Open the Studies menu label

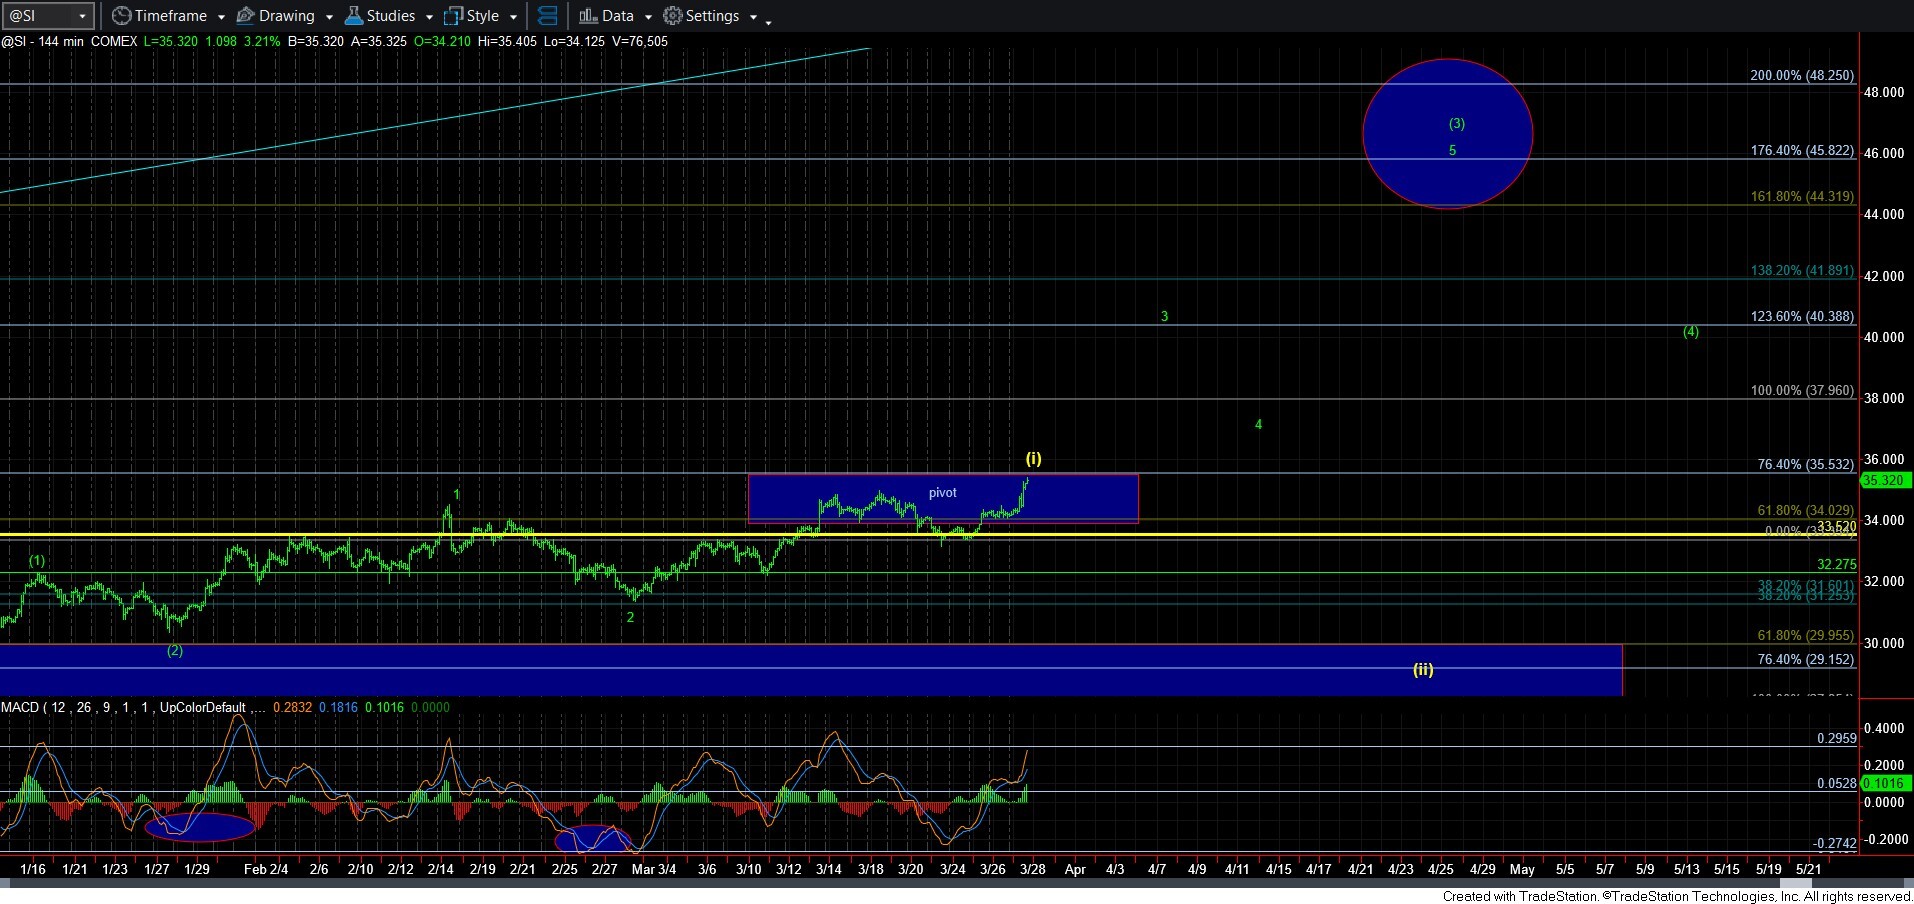click(391, 16)
